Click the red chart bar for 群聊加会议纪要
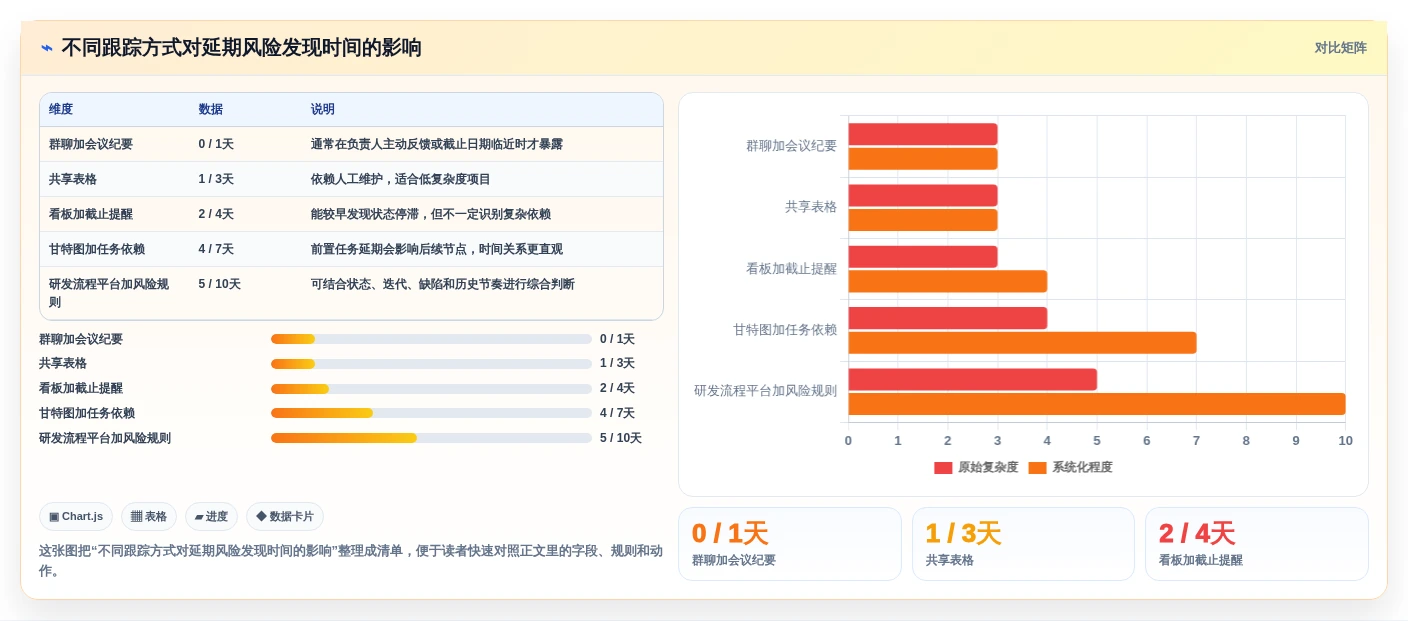Image resolution: width=1408 pixels, height=621 pixels. pos(923,134)
